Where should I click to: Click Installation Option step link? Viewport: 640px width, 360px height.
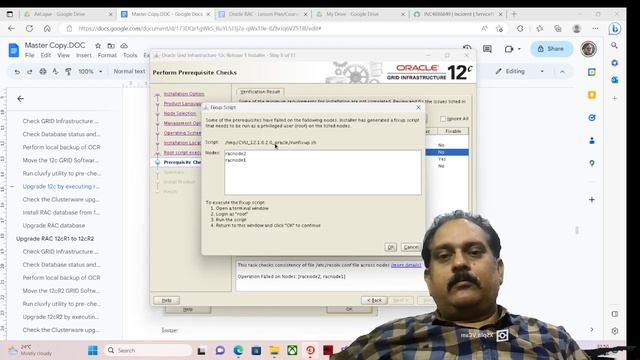(184, 94)
